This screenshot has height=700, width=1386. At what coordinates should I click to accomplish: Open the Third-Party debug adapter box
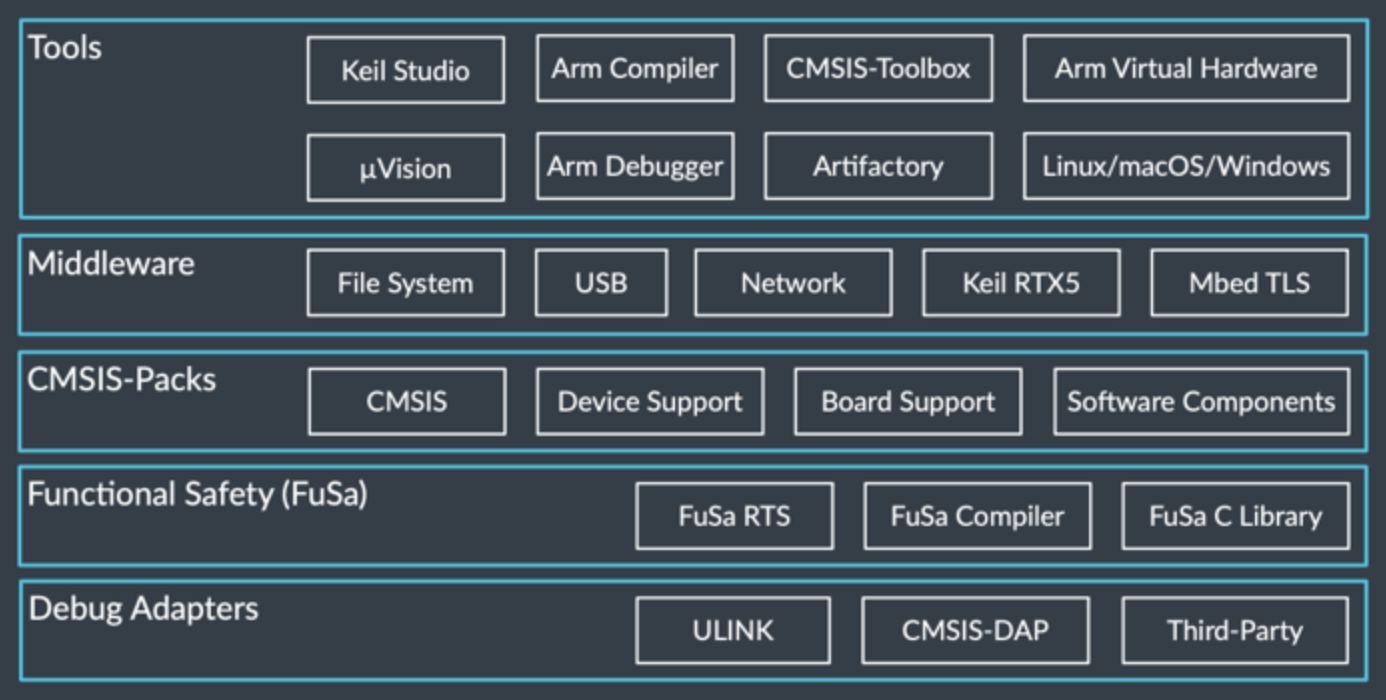1235,630
